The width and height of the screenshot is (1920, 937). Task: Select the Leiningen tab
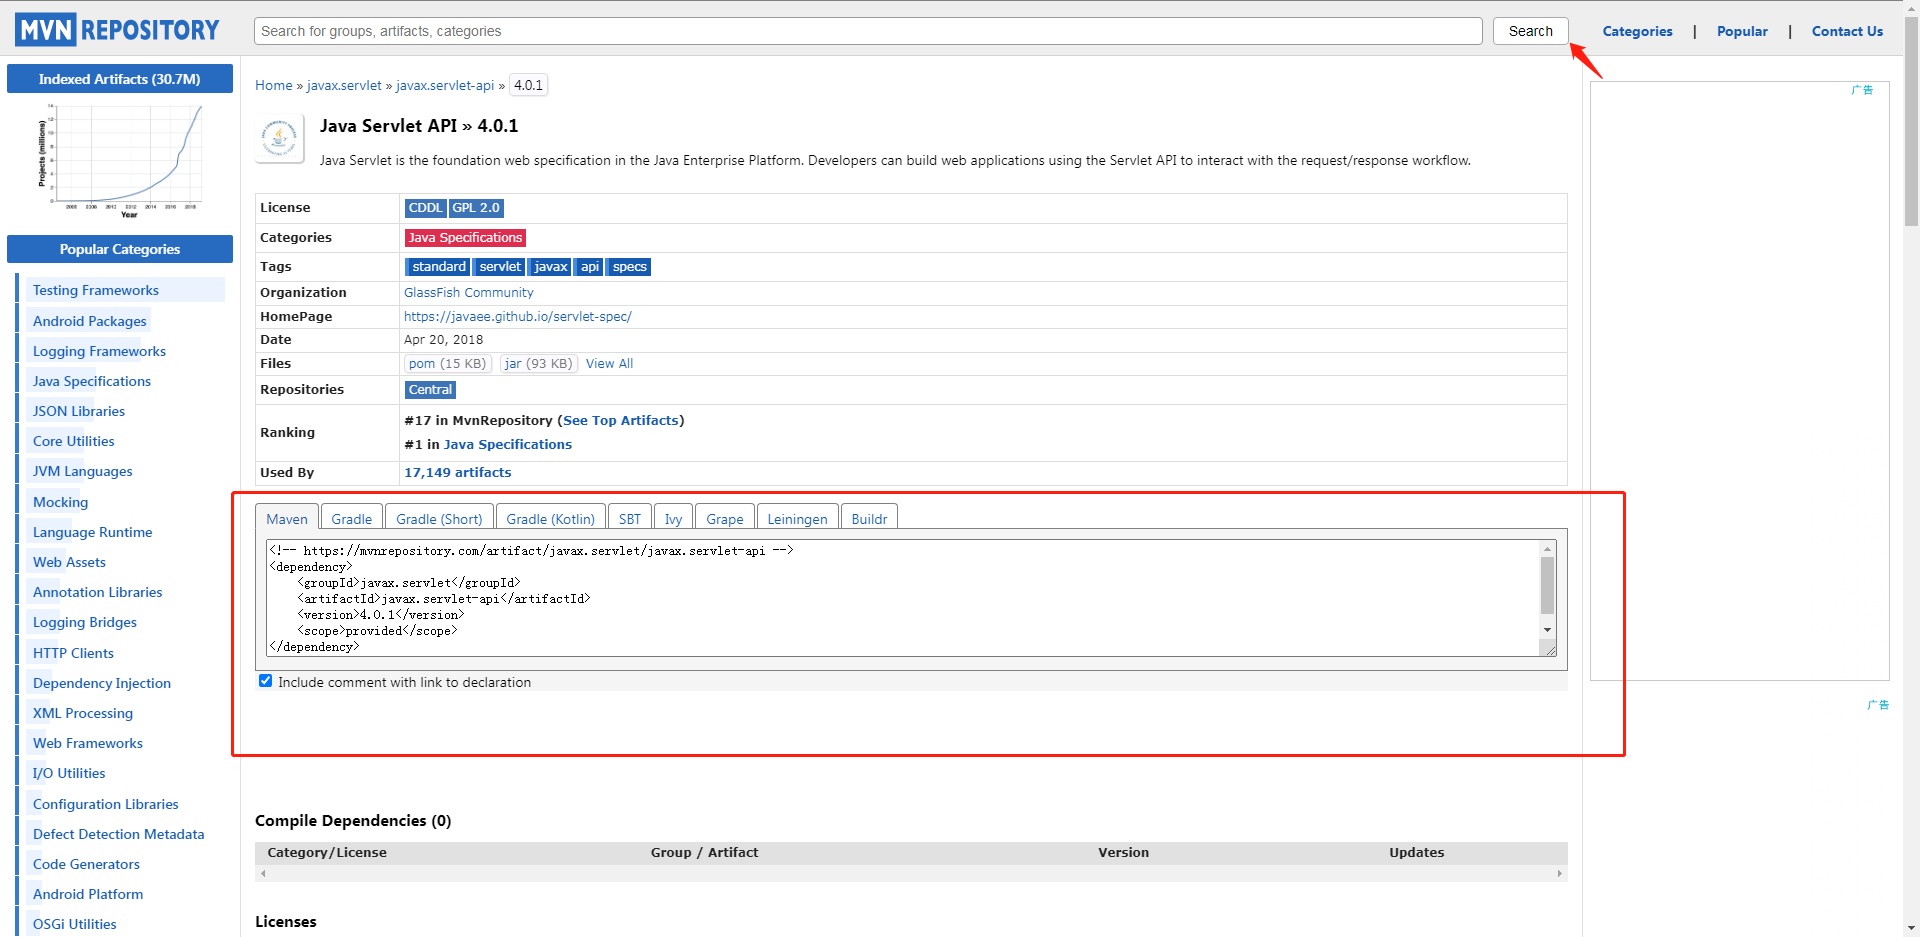pyautogui.click(x=798, y=518)
